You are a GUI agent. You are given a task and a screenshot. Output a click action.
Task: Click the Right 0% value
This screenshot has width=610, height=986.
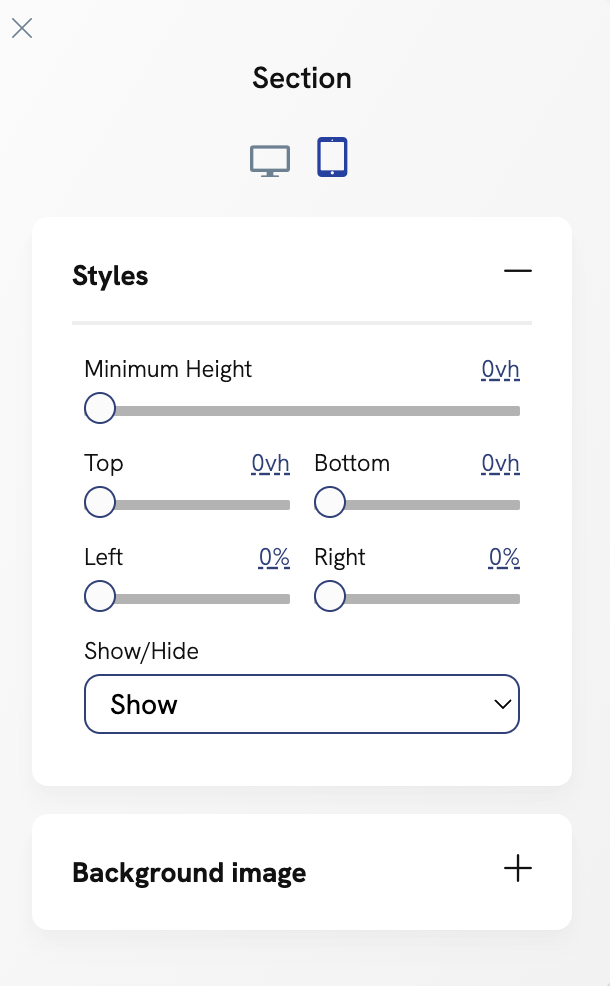[x=504, y=557]
